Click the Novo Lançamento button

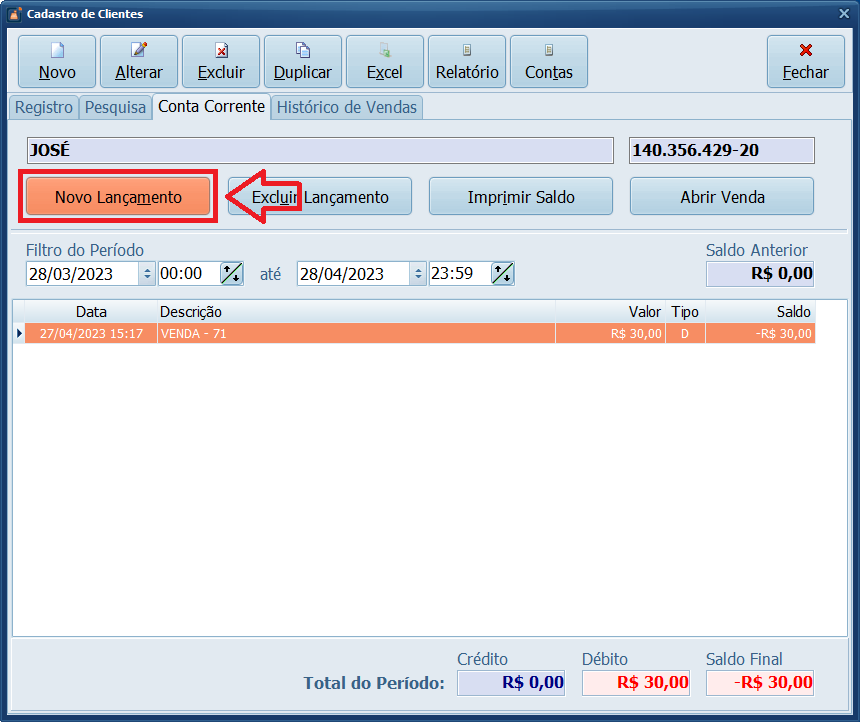118,197
